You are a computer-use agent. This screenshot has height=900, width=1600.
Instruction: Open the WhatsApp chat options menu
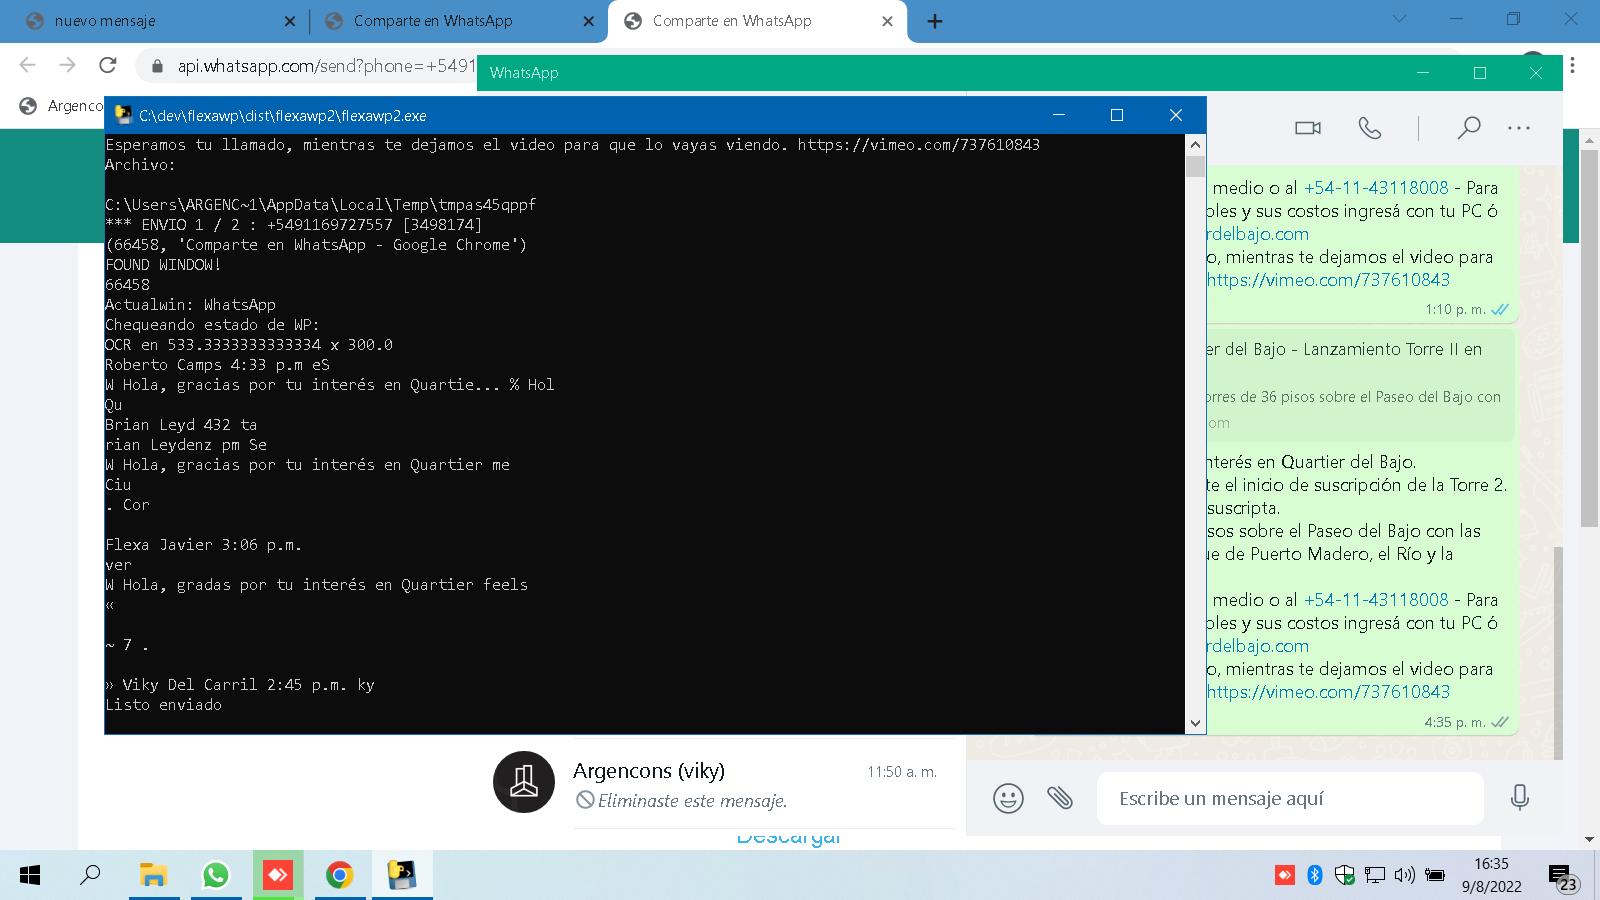pos(1519,128)
